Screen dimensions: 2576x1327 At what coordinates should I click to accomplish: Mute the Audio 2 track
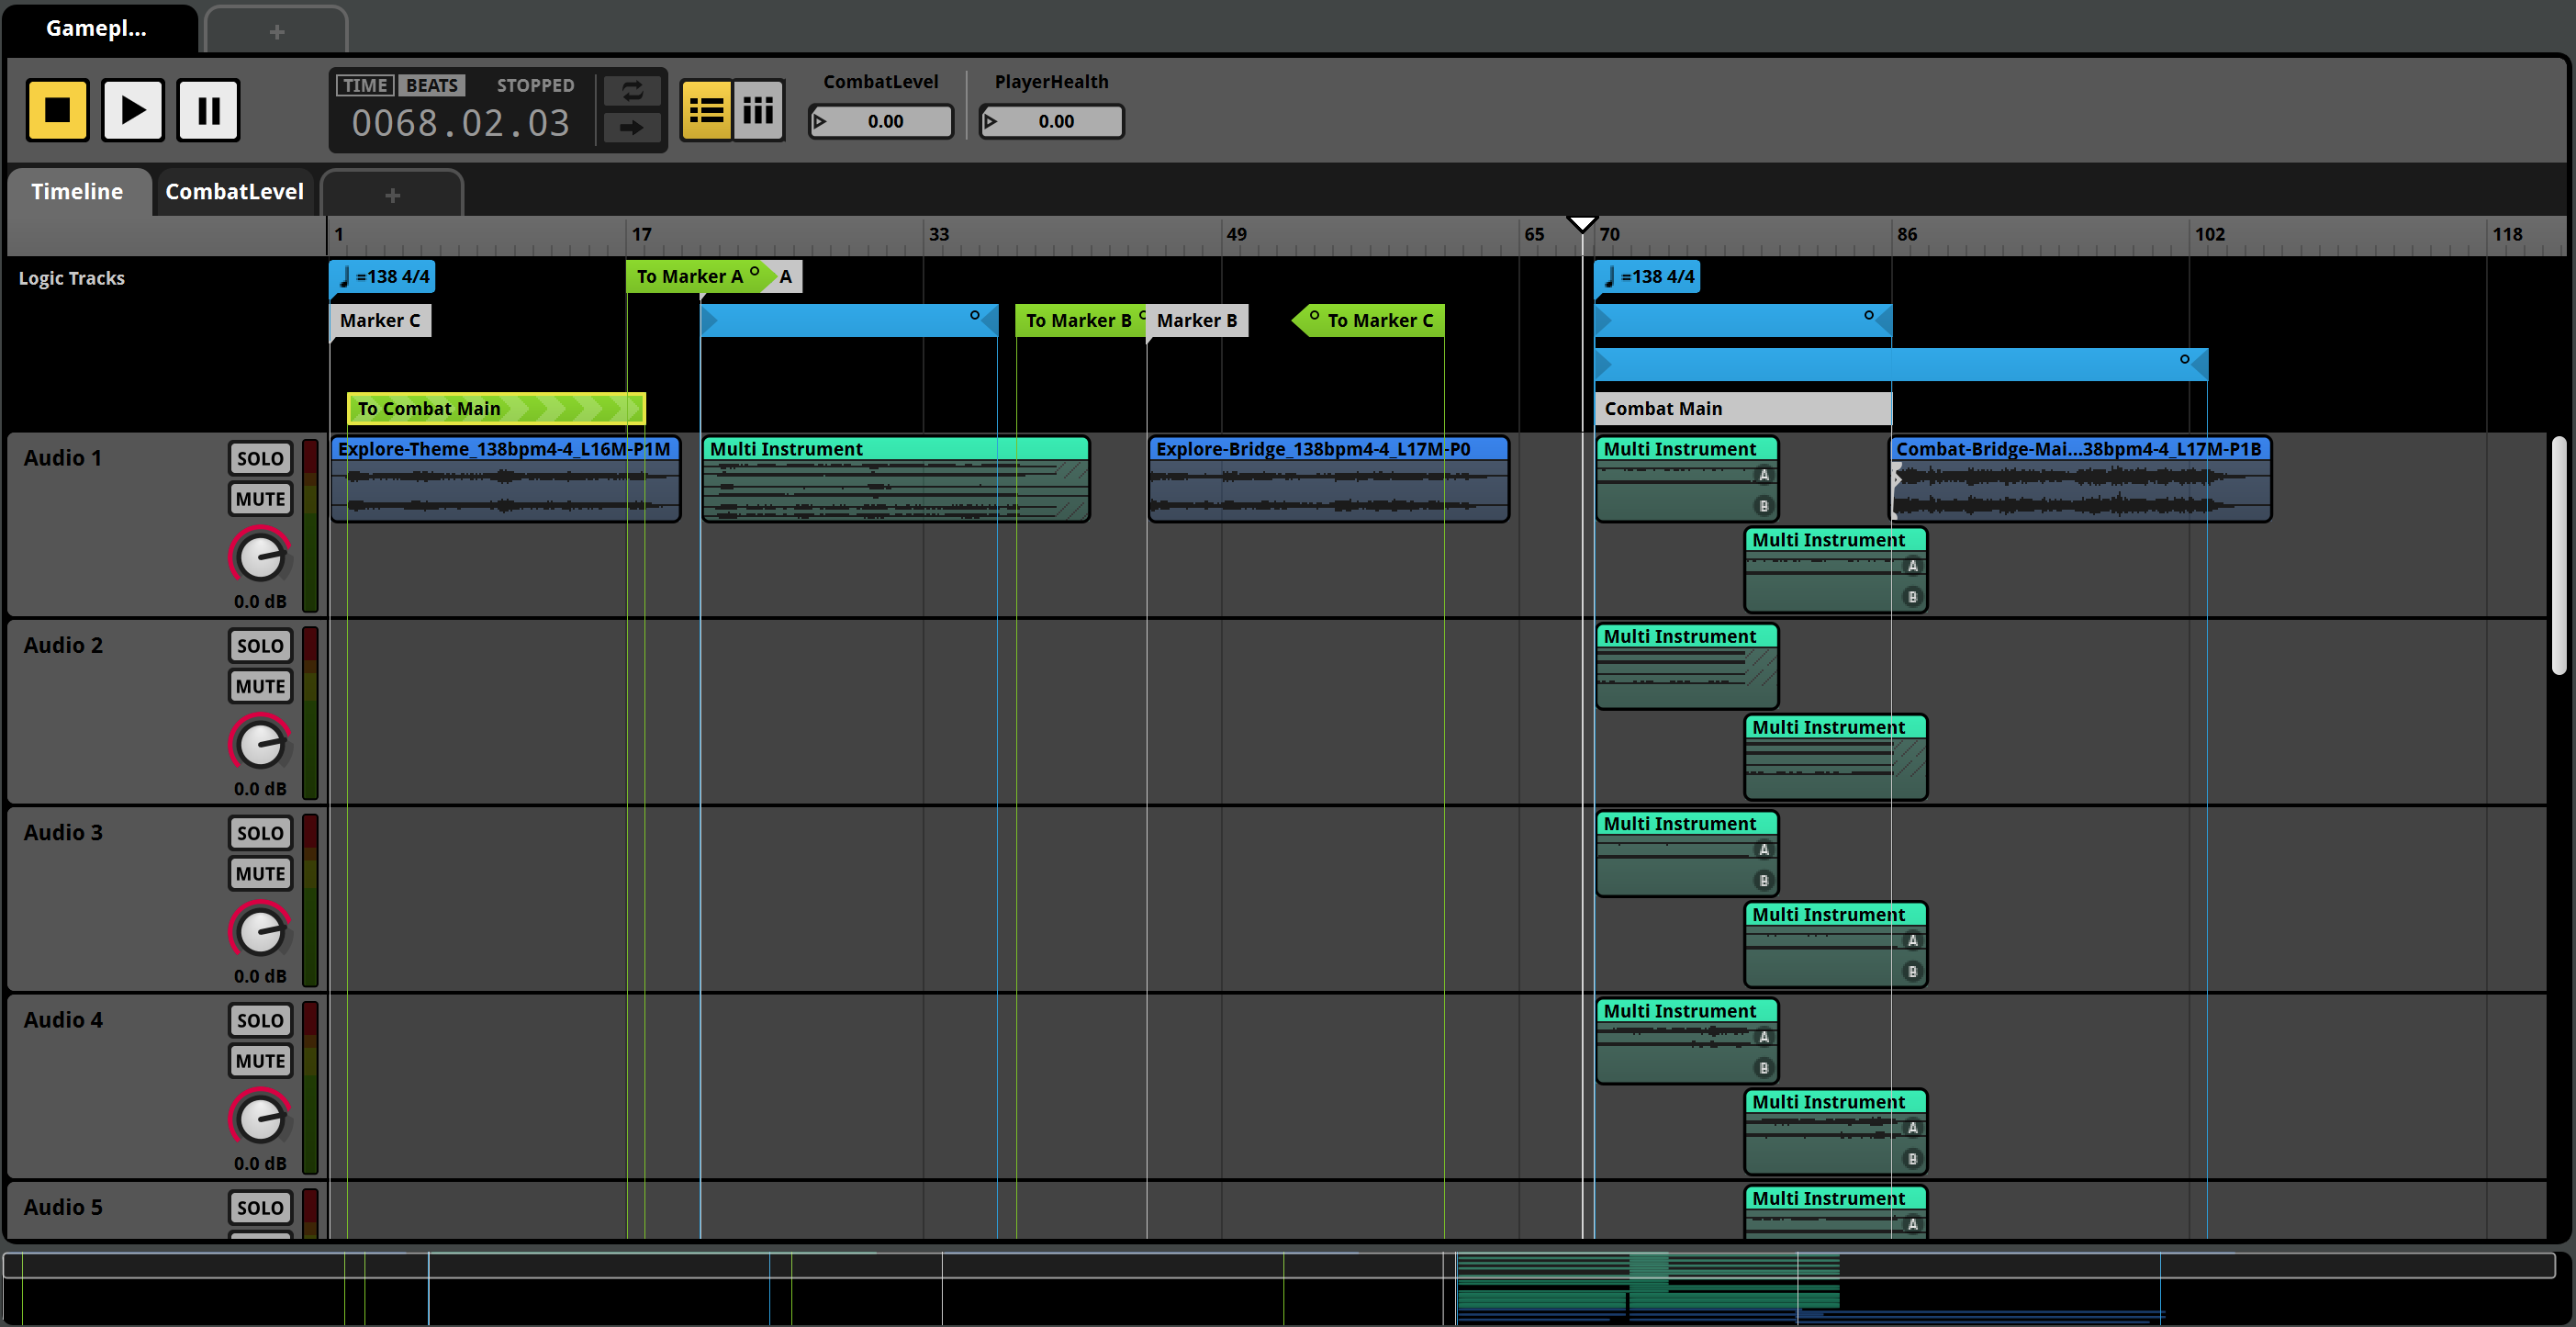click(260, 686)
